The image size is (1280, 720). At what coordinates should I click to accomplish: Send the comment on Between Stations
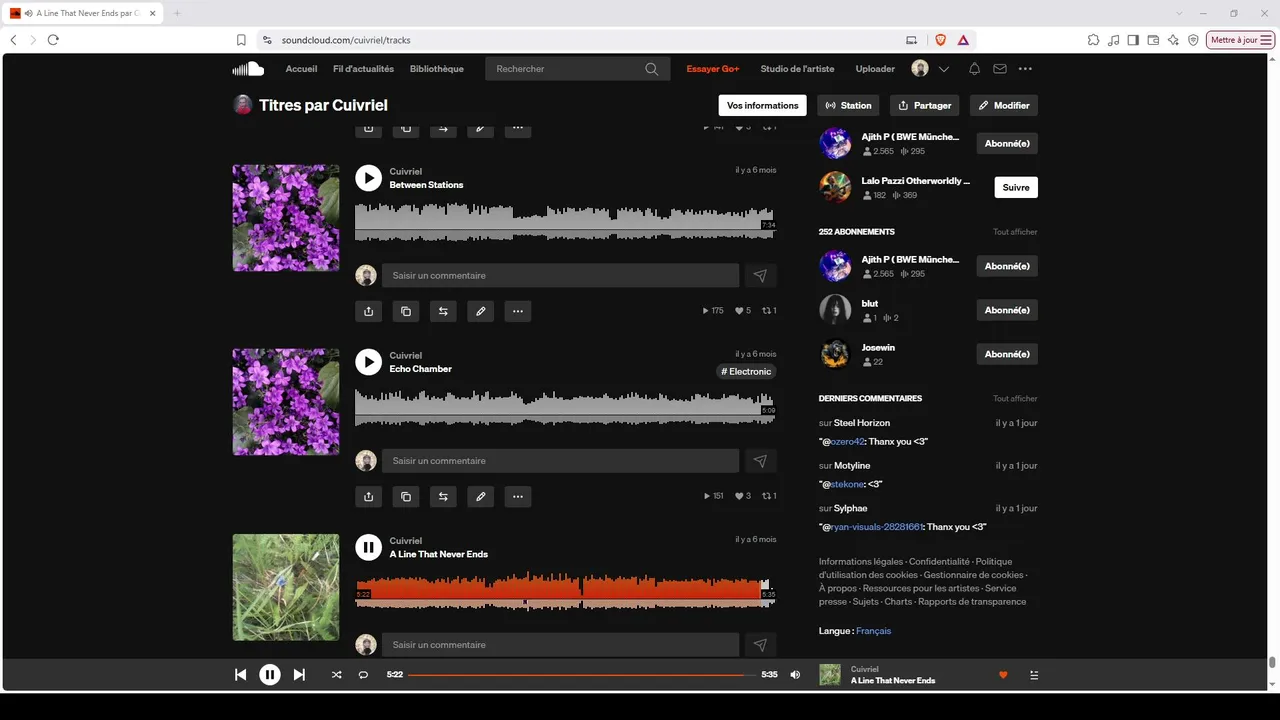(x=760, y=276)
